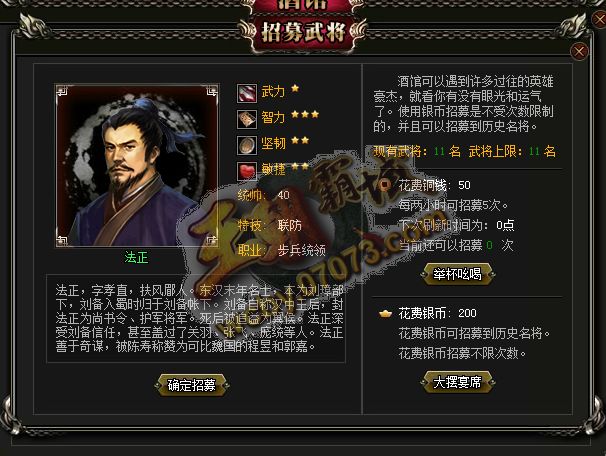The height and width of the screenshot is (456, 606).
Task: Click the 现有武将 11 名 count text
Action: 417,151
